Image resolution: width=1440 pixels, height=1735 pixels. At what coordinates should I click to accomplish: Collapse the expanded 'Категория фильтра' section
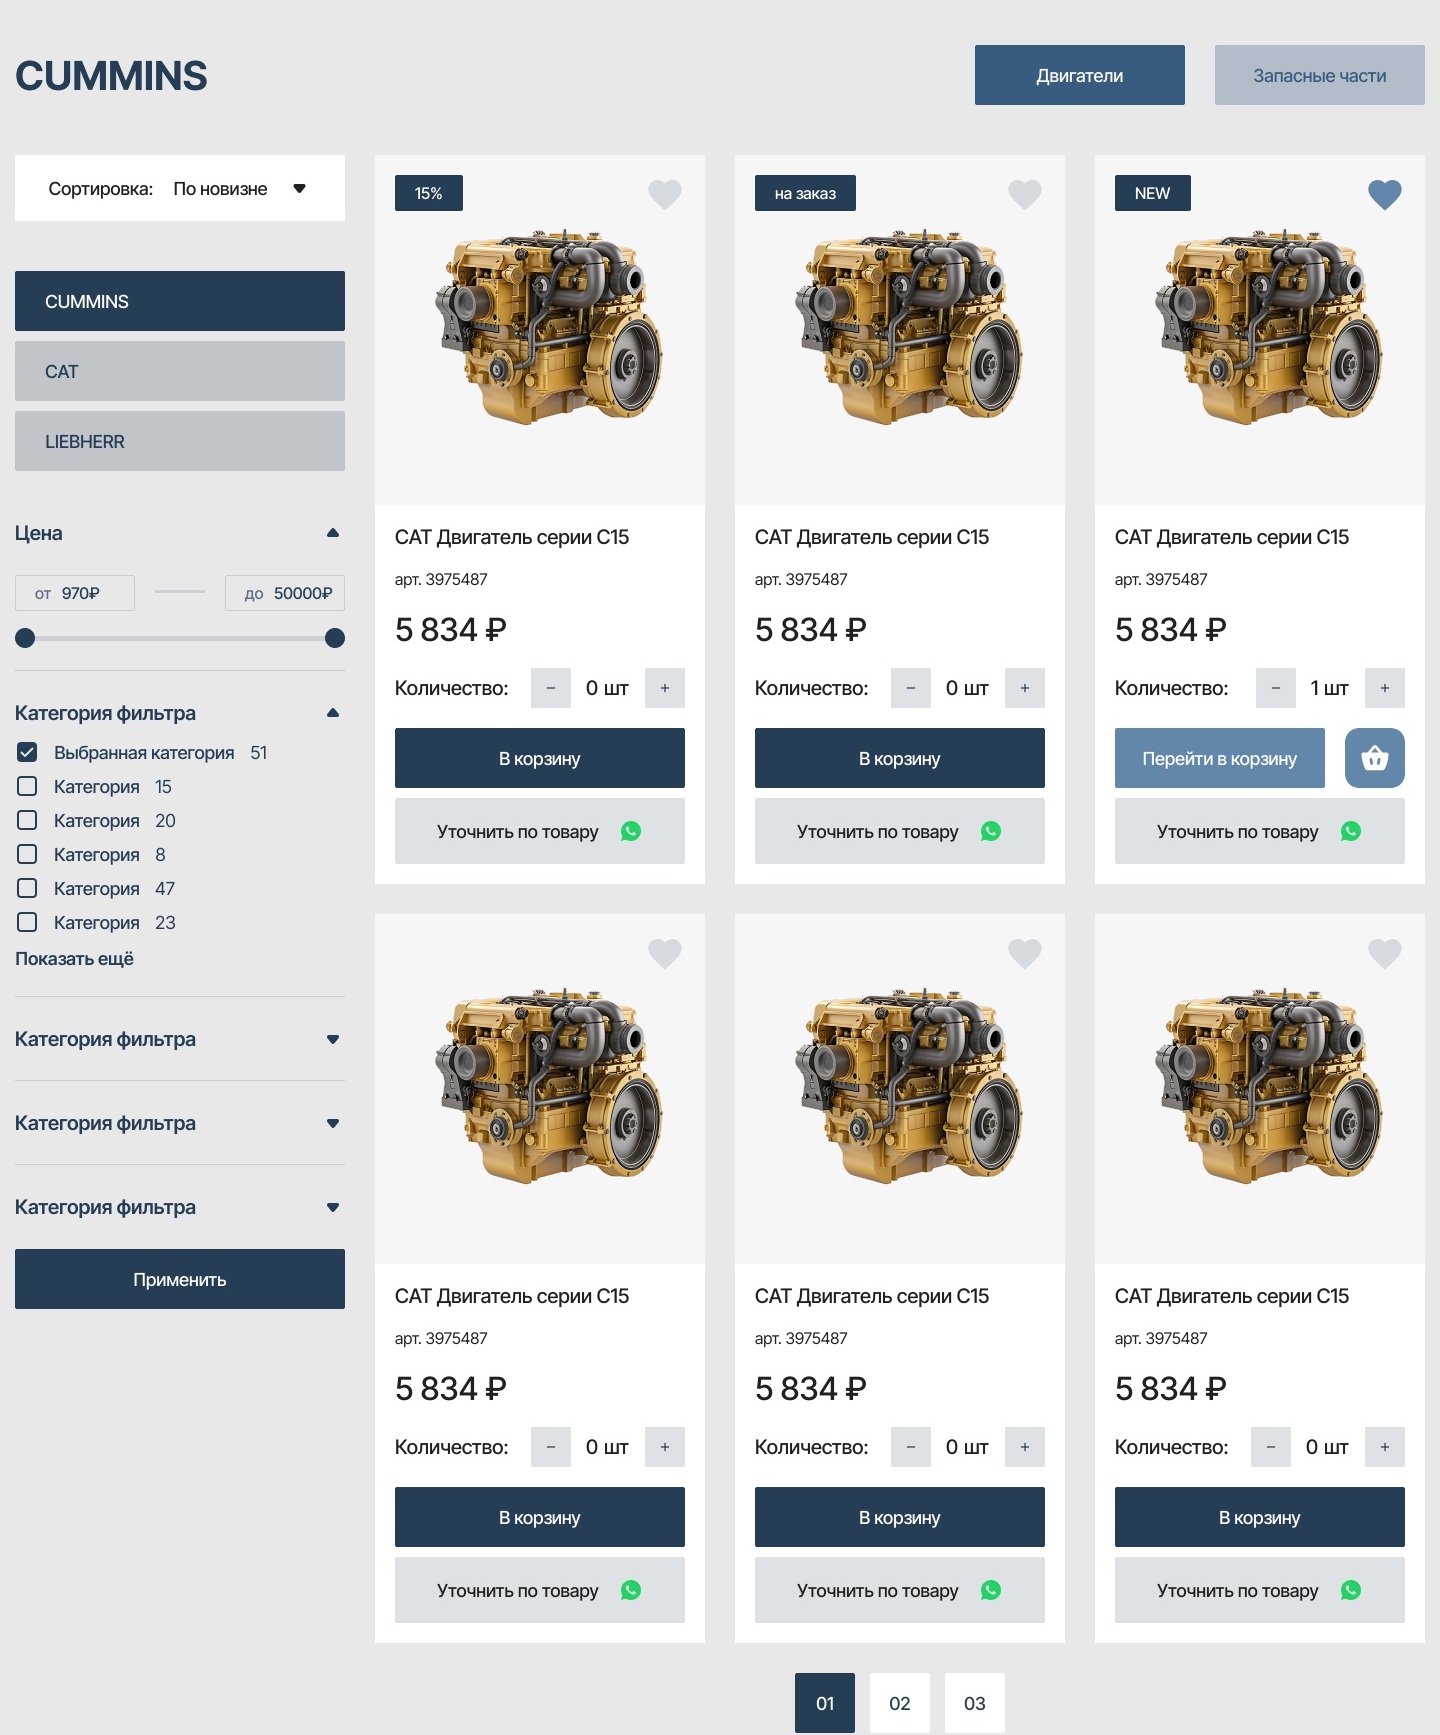pos(333,713)
